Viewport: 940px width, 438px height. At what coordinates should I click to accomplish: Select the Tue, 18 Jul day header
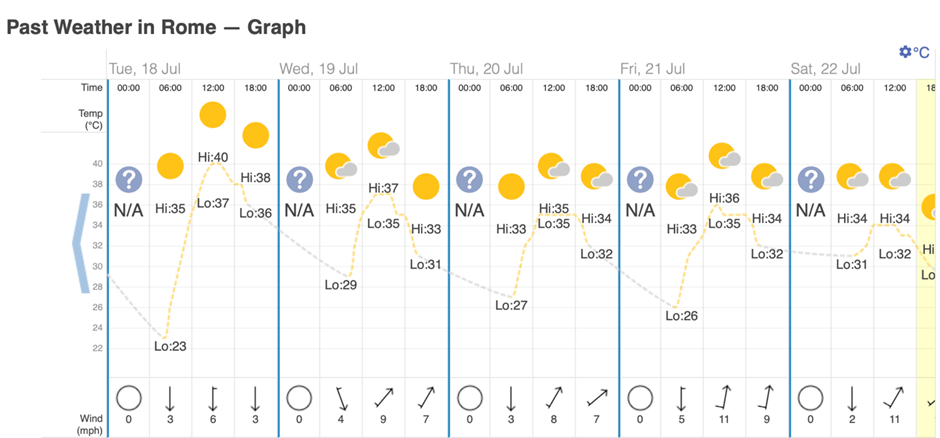[148, 69]
